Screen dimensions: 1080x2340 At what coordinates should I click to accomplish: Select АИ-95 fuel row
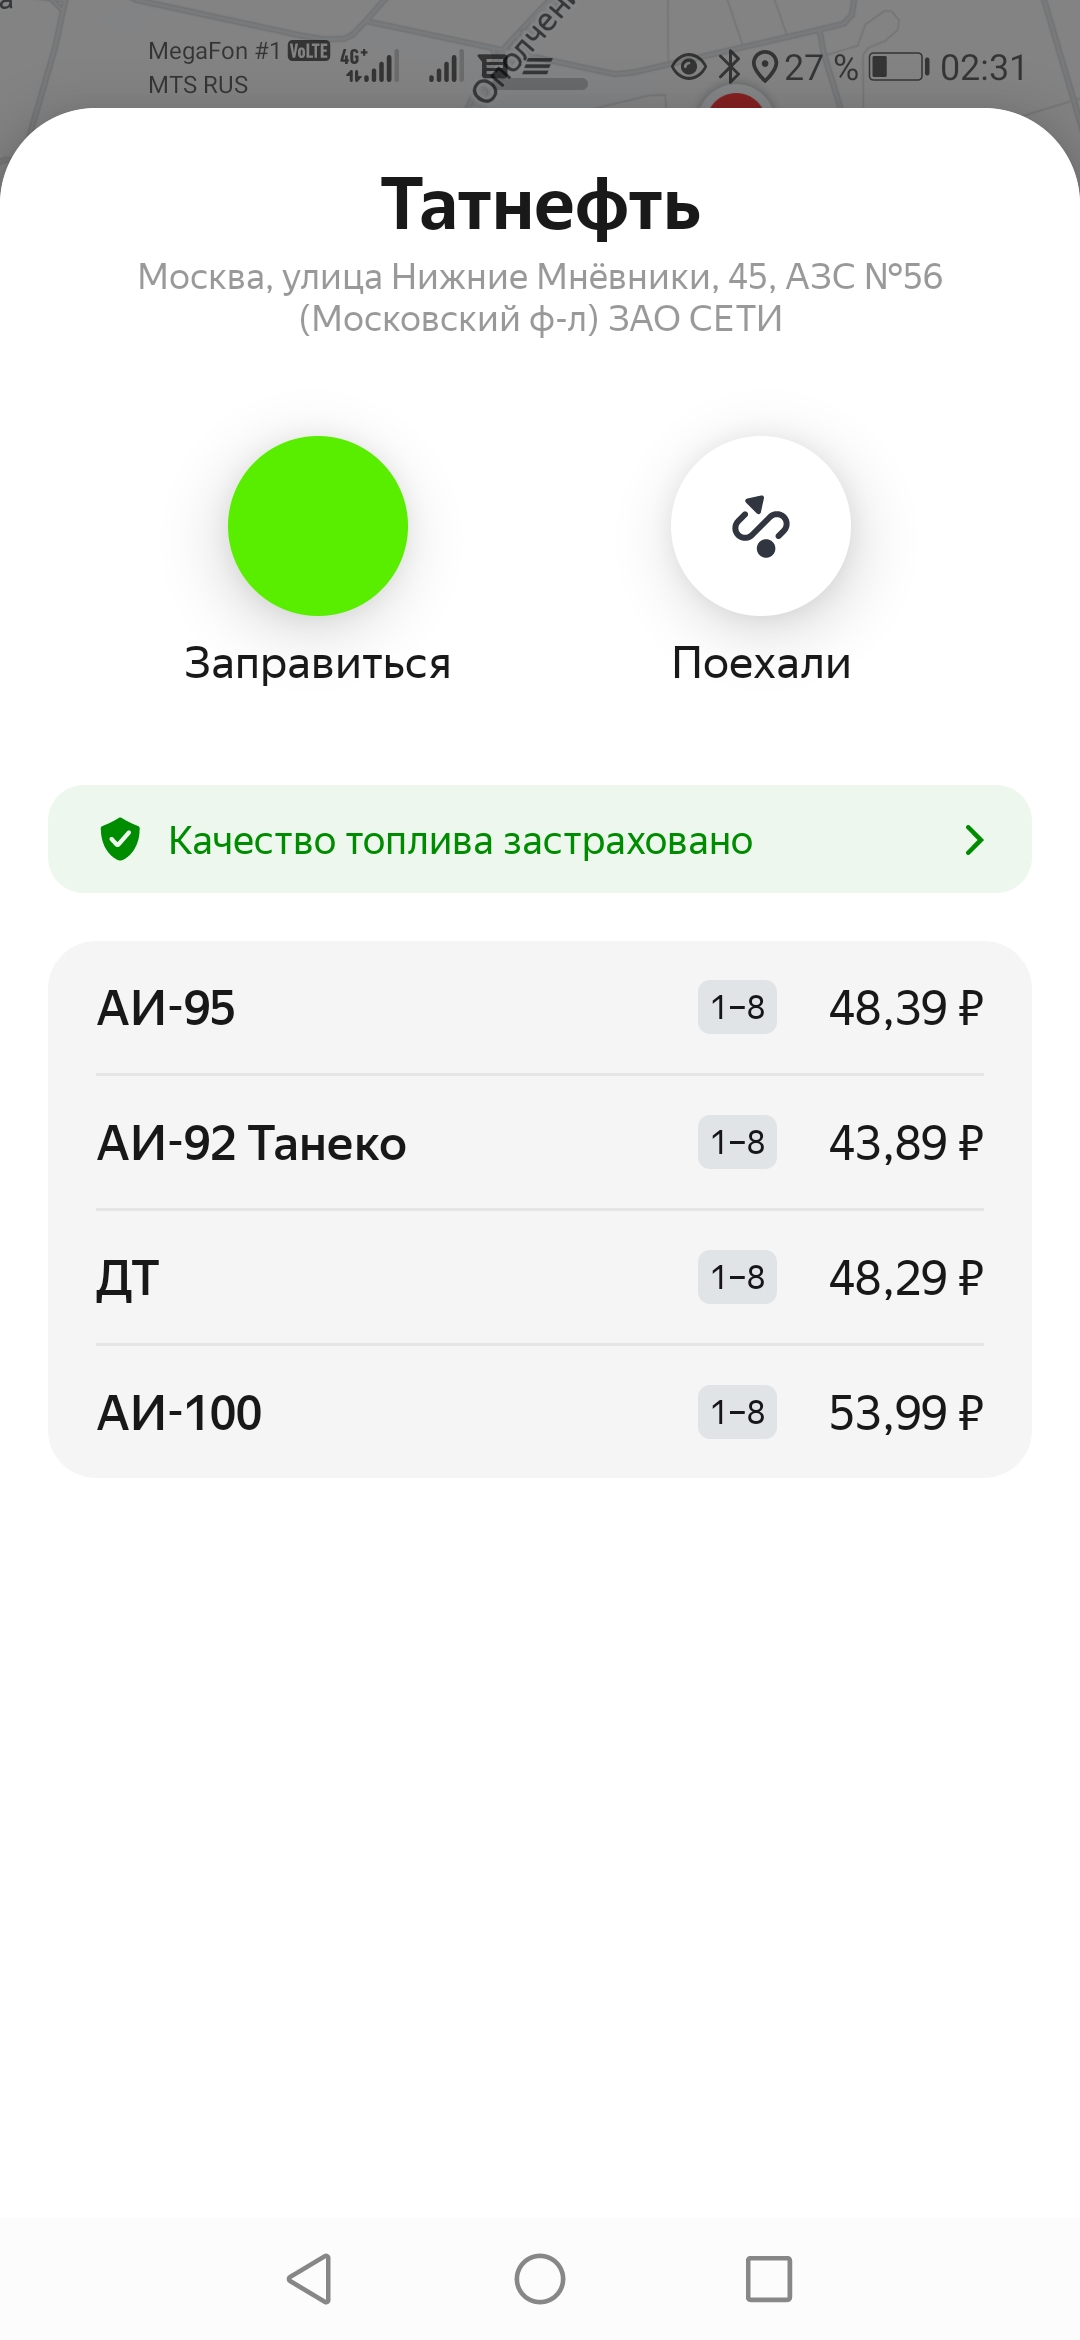tap(540, 1007)
